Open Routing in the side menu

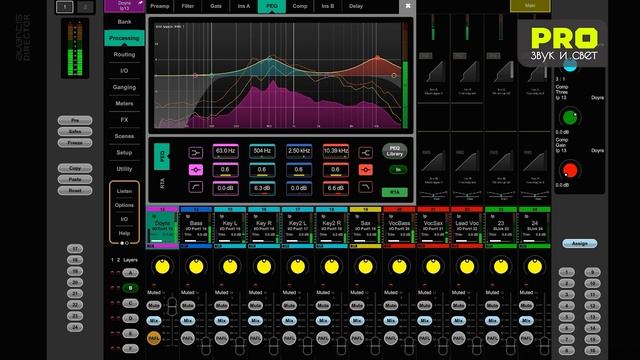[x=124, y=54]
